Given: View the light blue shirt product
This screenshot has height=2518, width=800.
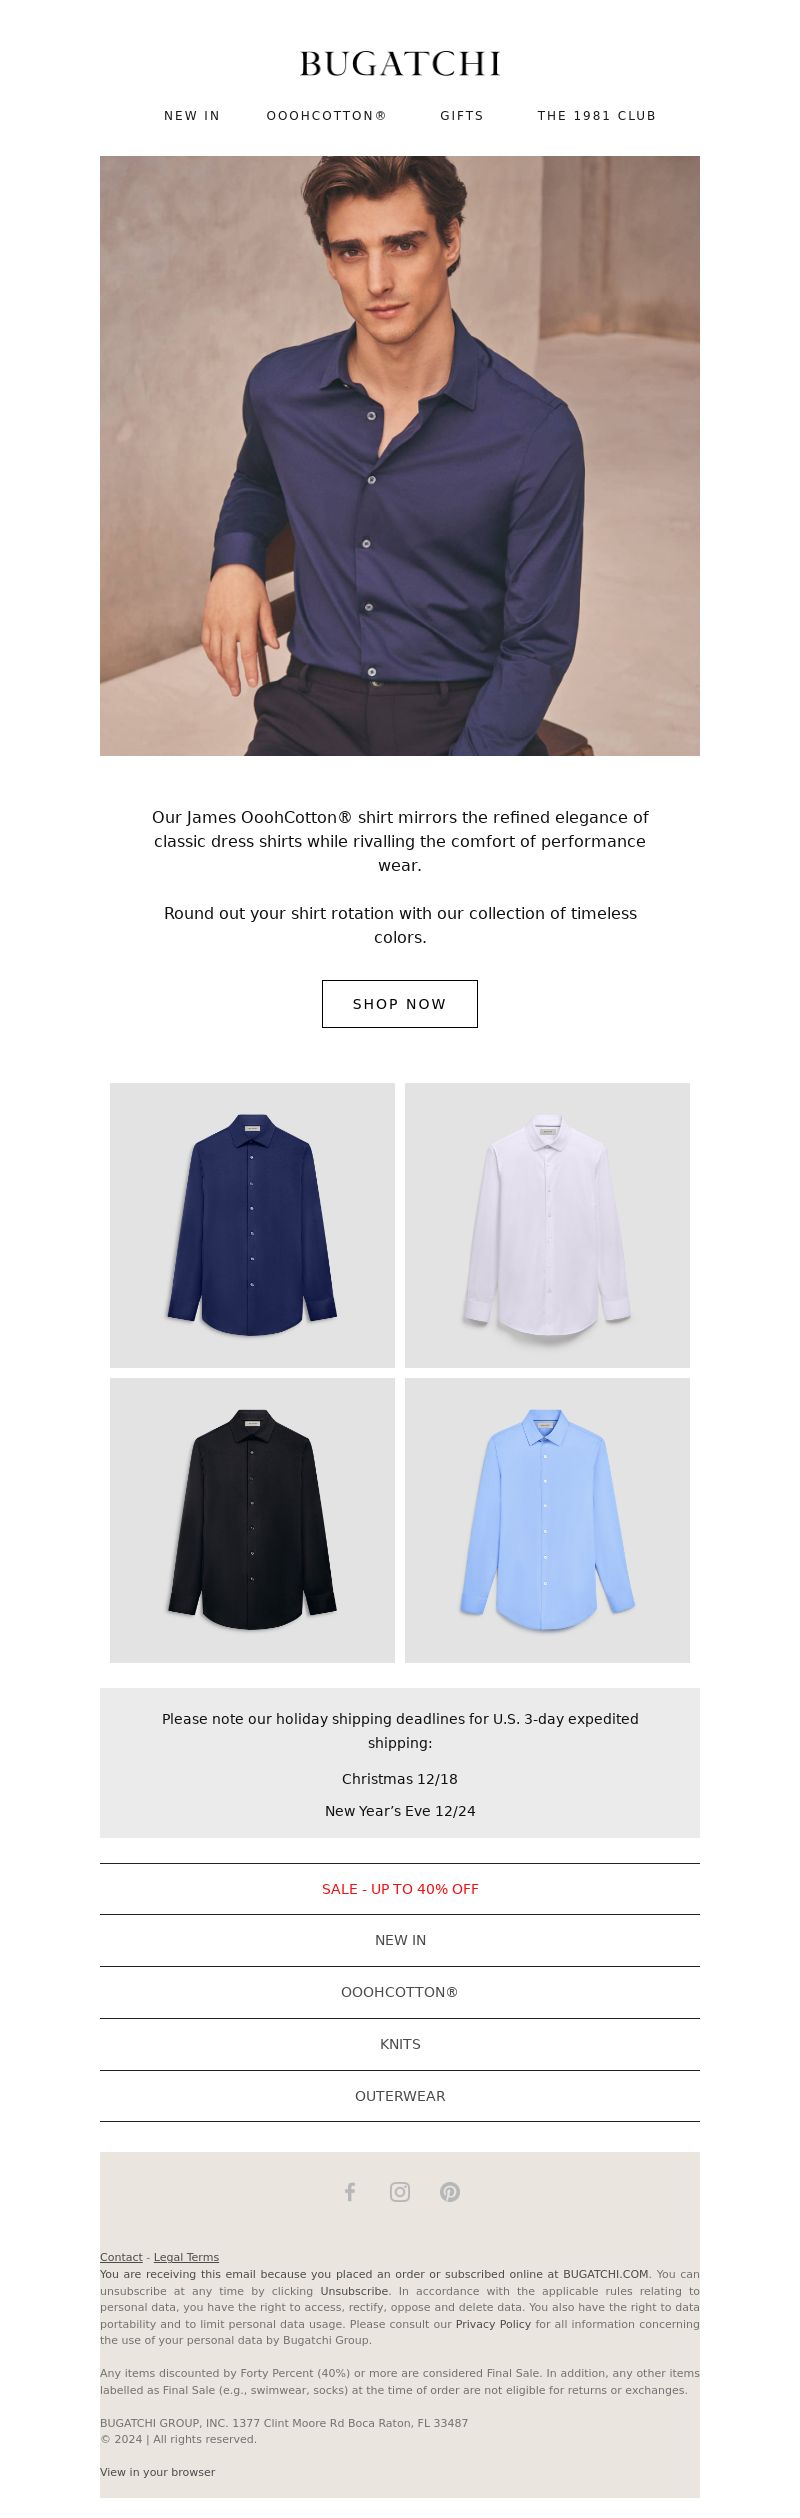Looking at the screenshot, I should 547,1520.
